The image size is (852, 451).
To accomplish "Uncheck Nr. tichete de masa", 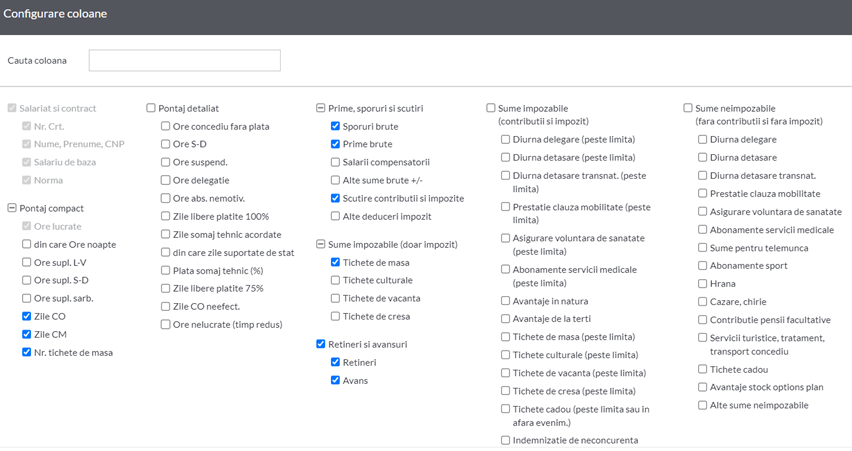I will (x=27, y=352).
